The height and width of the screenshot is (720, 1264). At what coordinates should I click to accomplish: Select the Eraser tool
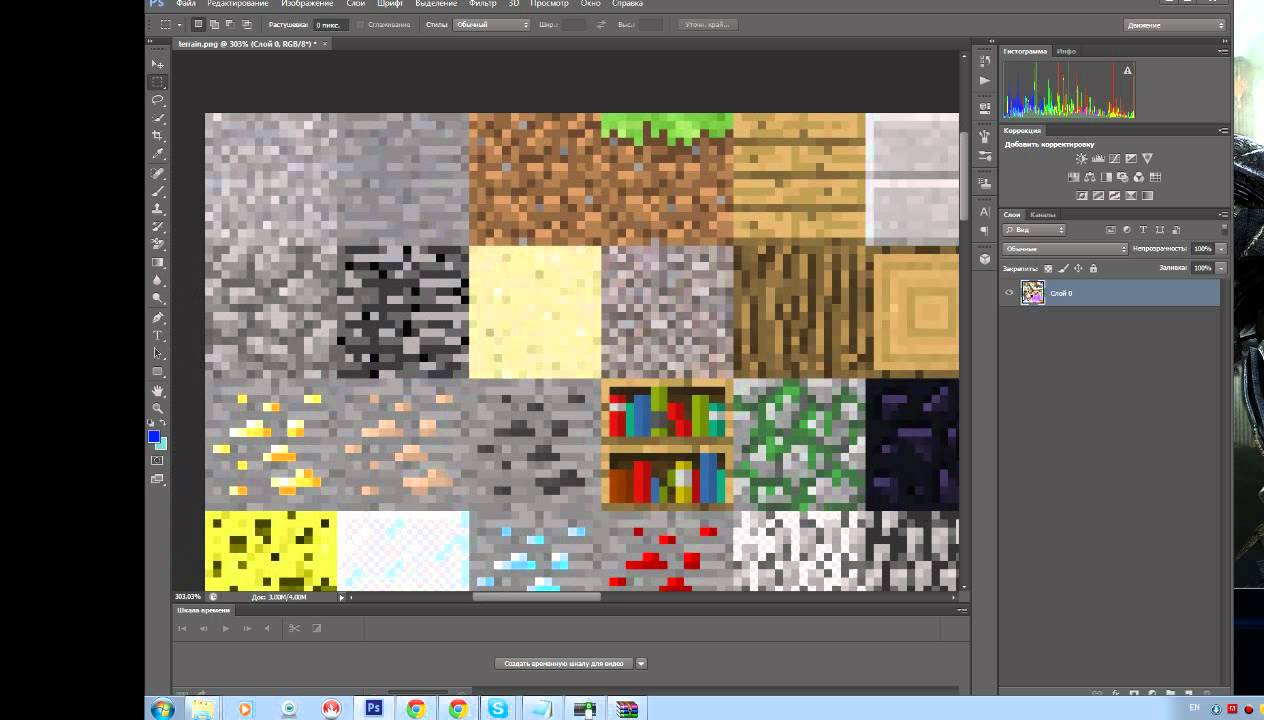(158, 245)
